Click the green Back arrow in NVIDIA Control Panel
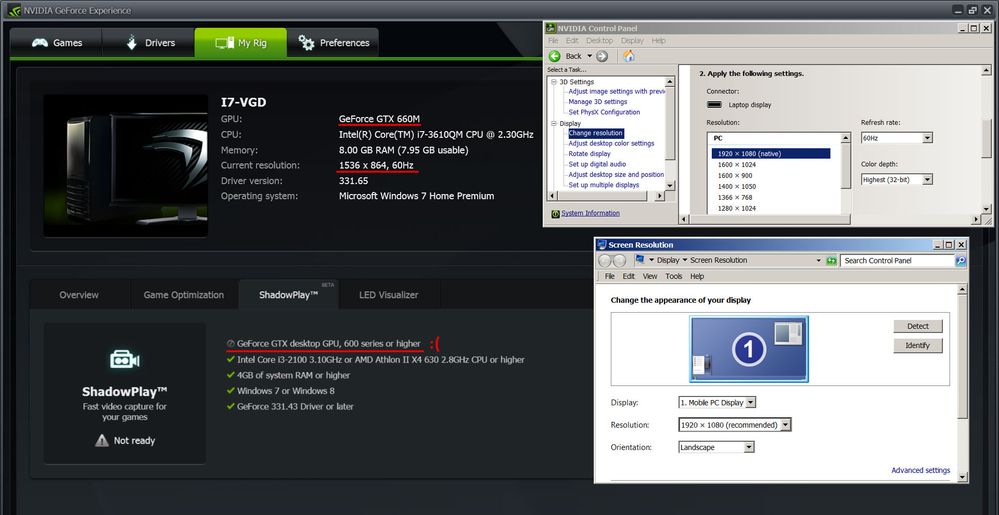Screen dimensions: 999x515 coord(555,56)
